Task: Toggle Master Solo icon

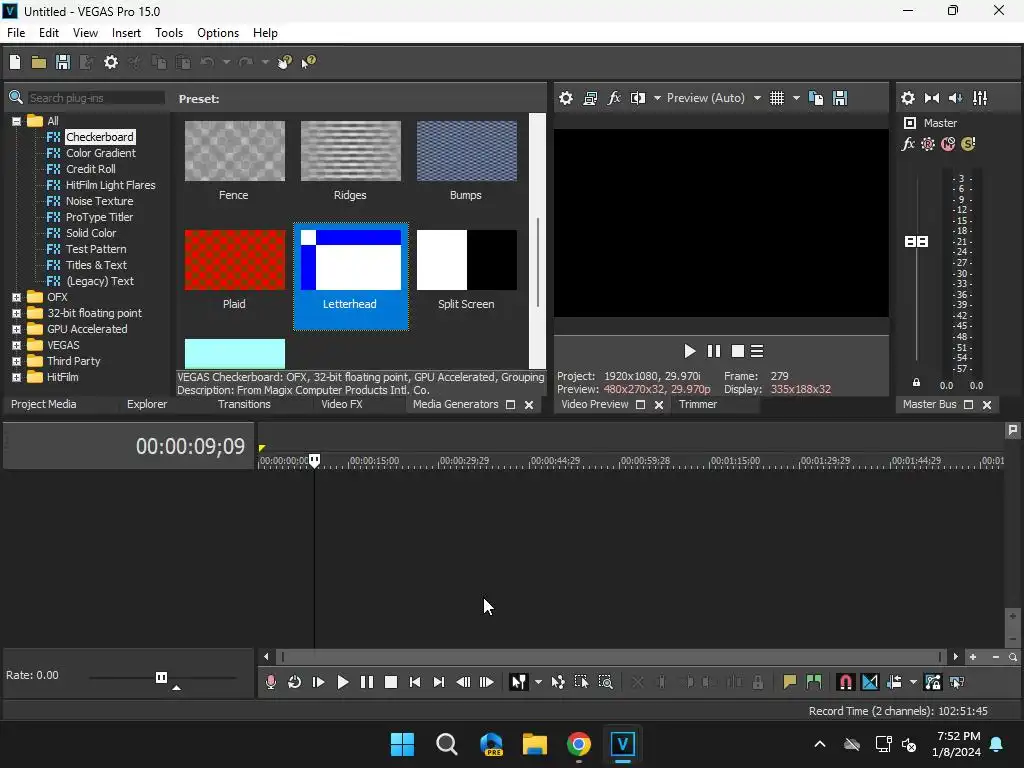Action: point(968,144)
